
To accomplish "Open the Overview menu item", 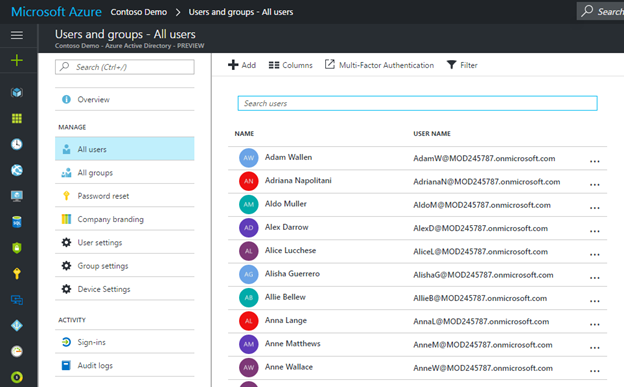I will pyautogui.click(x=125, y=99).
